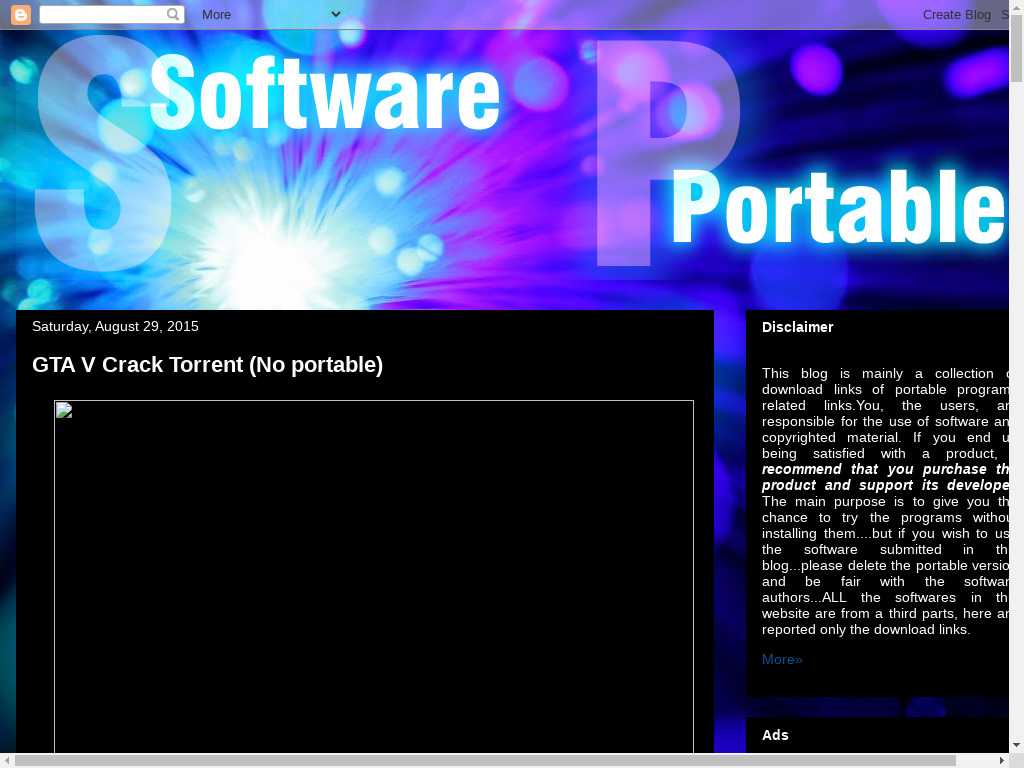Click the orange Blogger logo icon

[x=21, y=14]
